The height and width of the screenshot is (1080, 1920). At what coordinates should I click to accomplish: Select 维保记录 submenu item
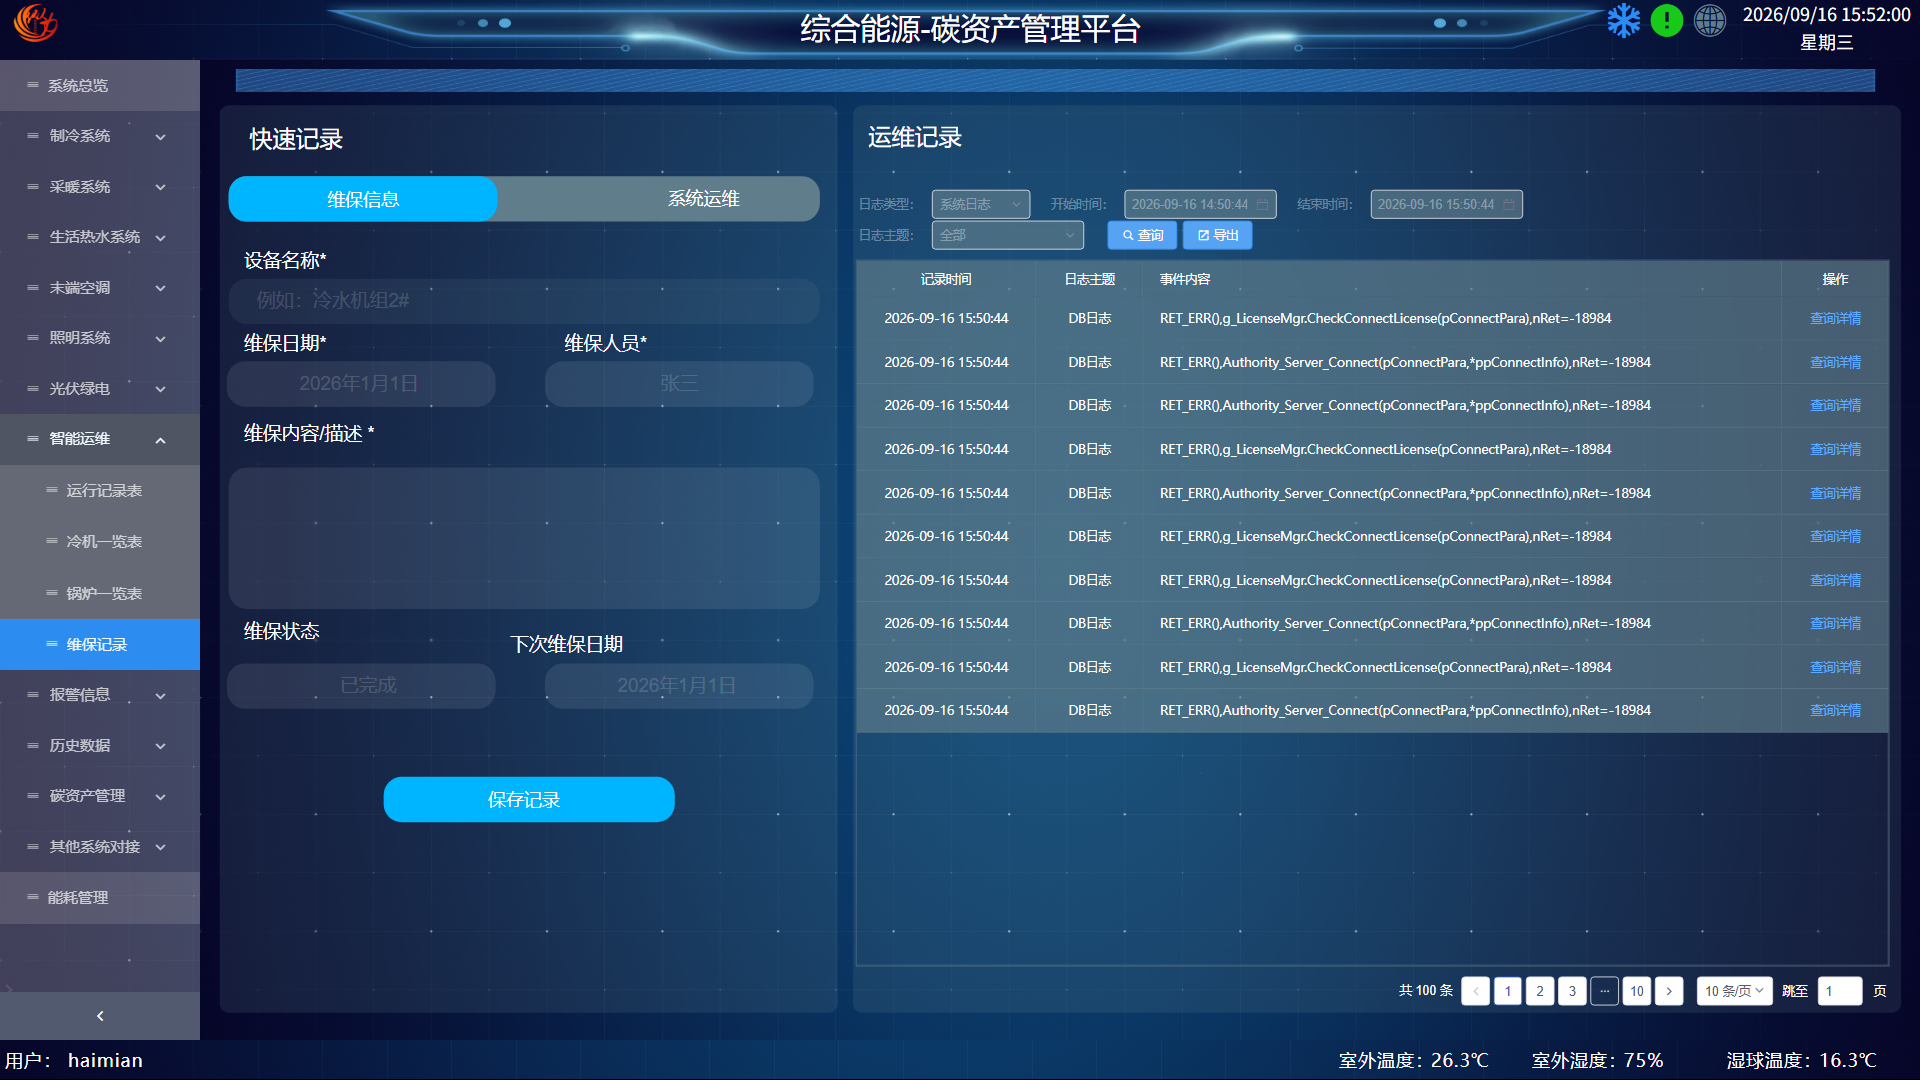[100, 645]
